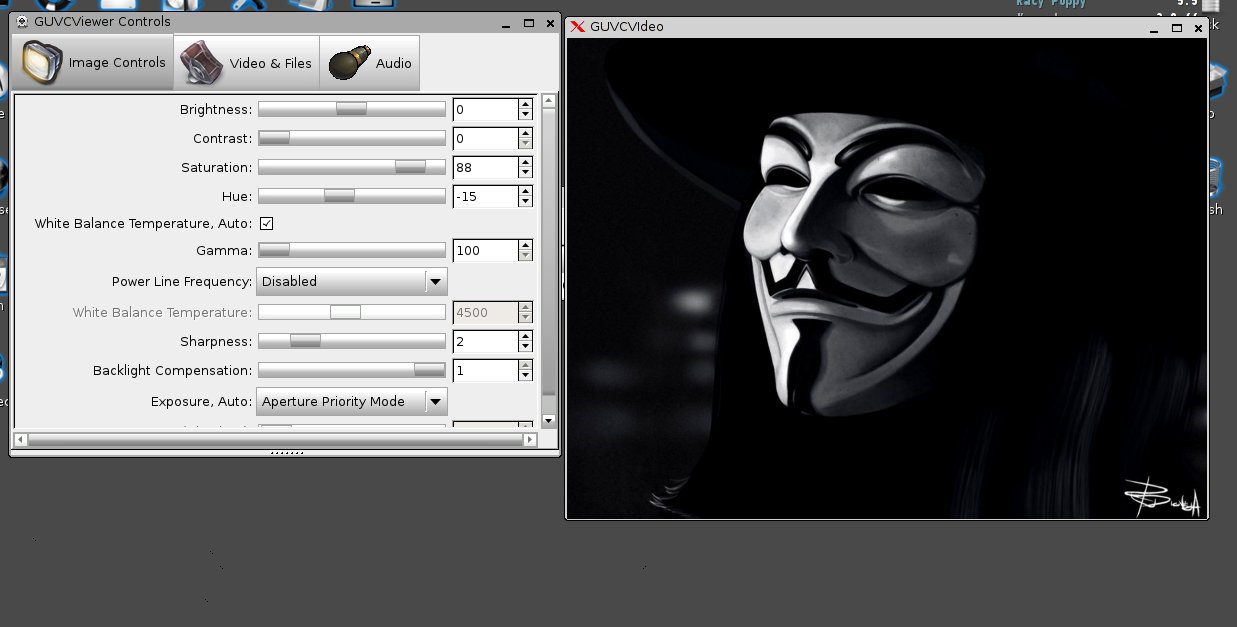The width and height of the screenshot is (1237, 627).
Task: Focus the Gamma value field showing 100
Action: pyautogui.click(x=485, y=250)
